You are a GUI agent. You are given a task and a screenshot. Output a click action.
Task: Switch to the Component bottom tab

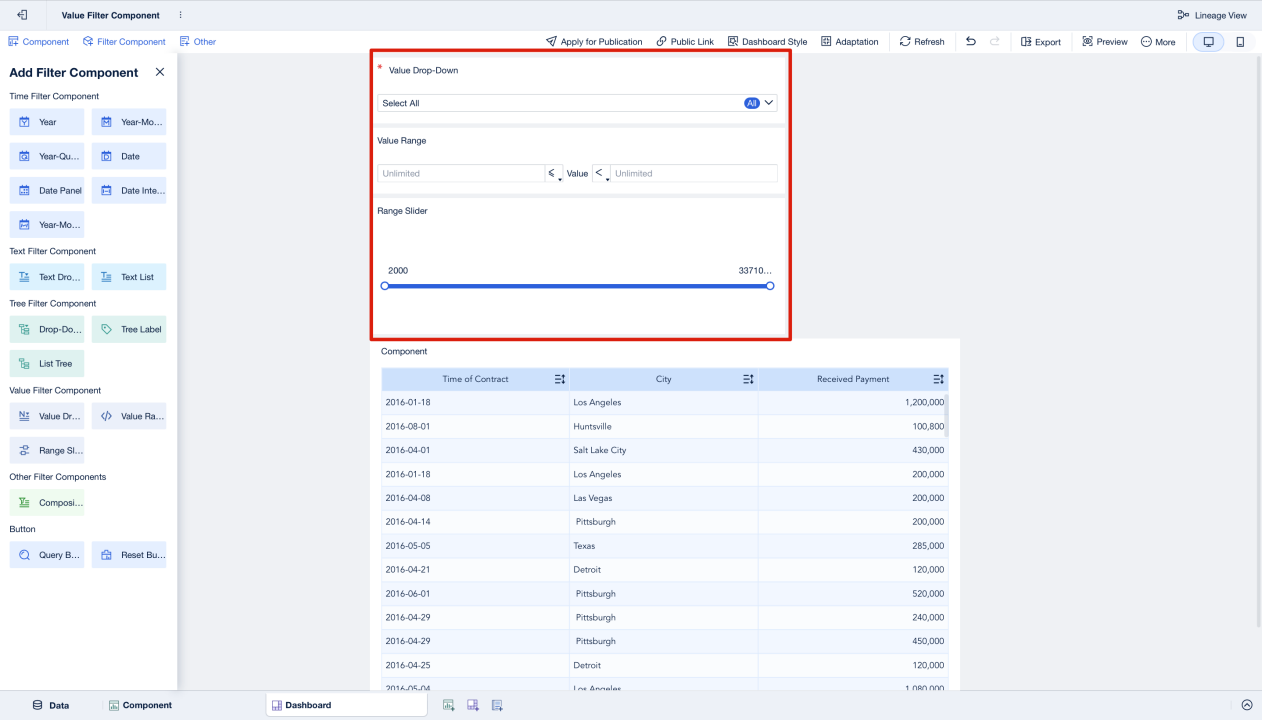140,705
